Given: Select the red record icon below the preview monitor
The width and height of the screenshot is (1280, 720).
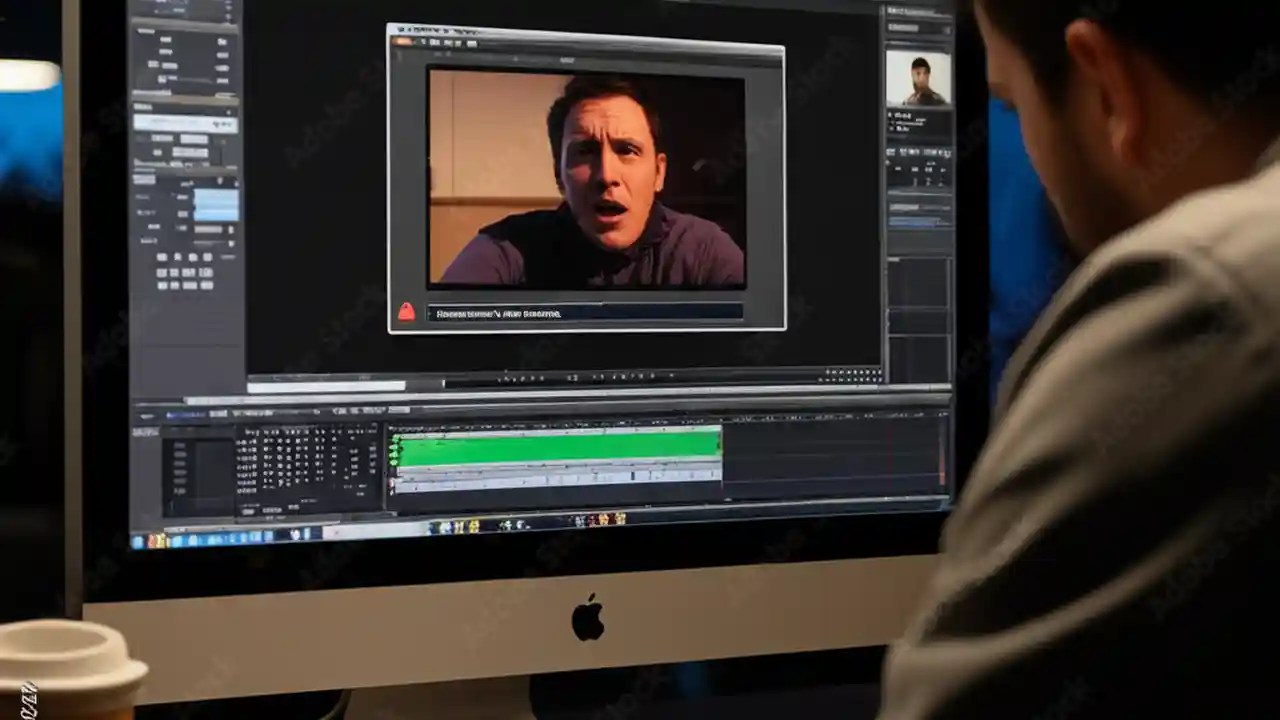Looking at the screenshot, I should pyautogui.click(x=406, y=312).
